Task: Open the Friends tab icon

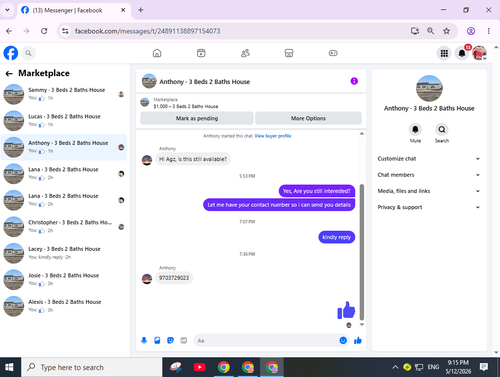Action: [245, 53]
